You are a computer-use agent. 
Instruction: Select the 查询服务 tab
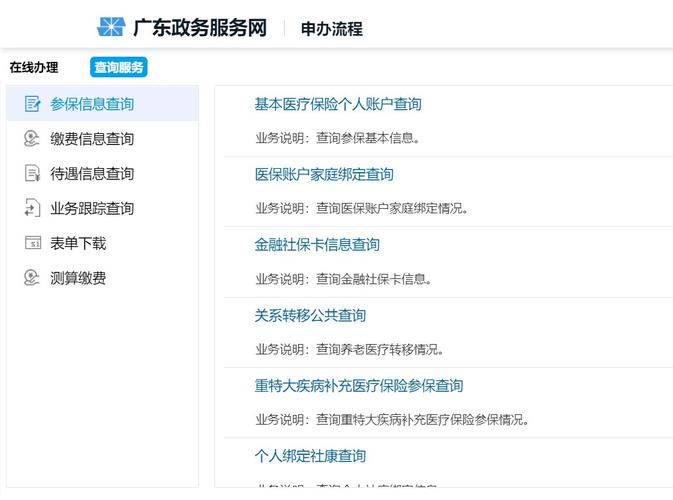click(118, 67)
